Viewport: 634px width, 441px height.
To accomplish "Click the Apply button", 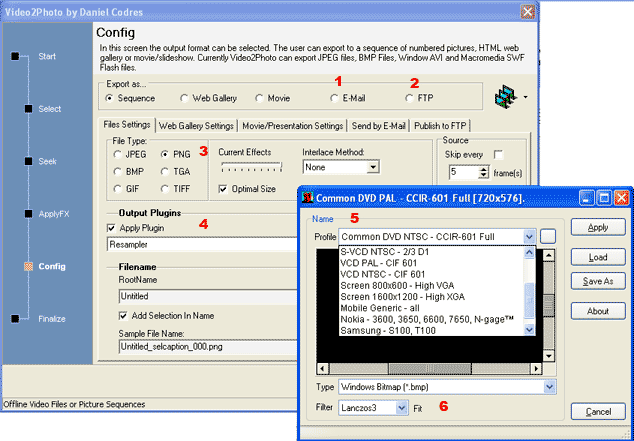I will (x=598, y=228).
